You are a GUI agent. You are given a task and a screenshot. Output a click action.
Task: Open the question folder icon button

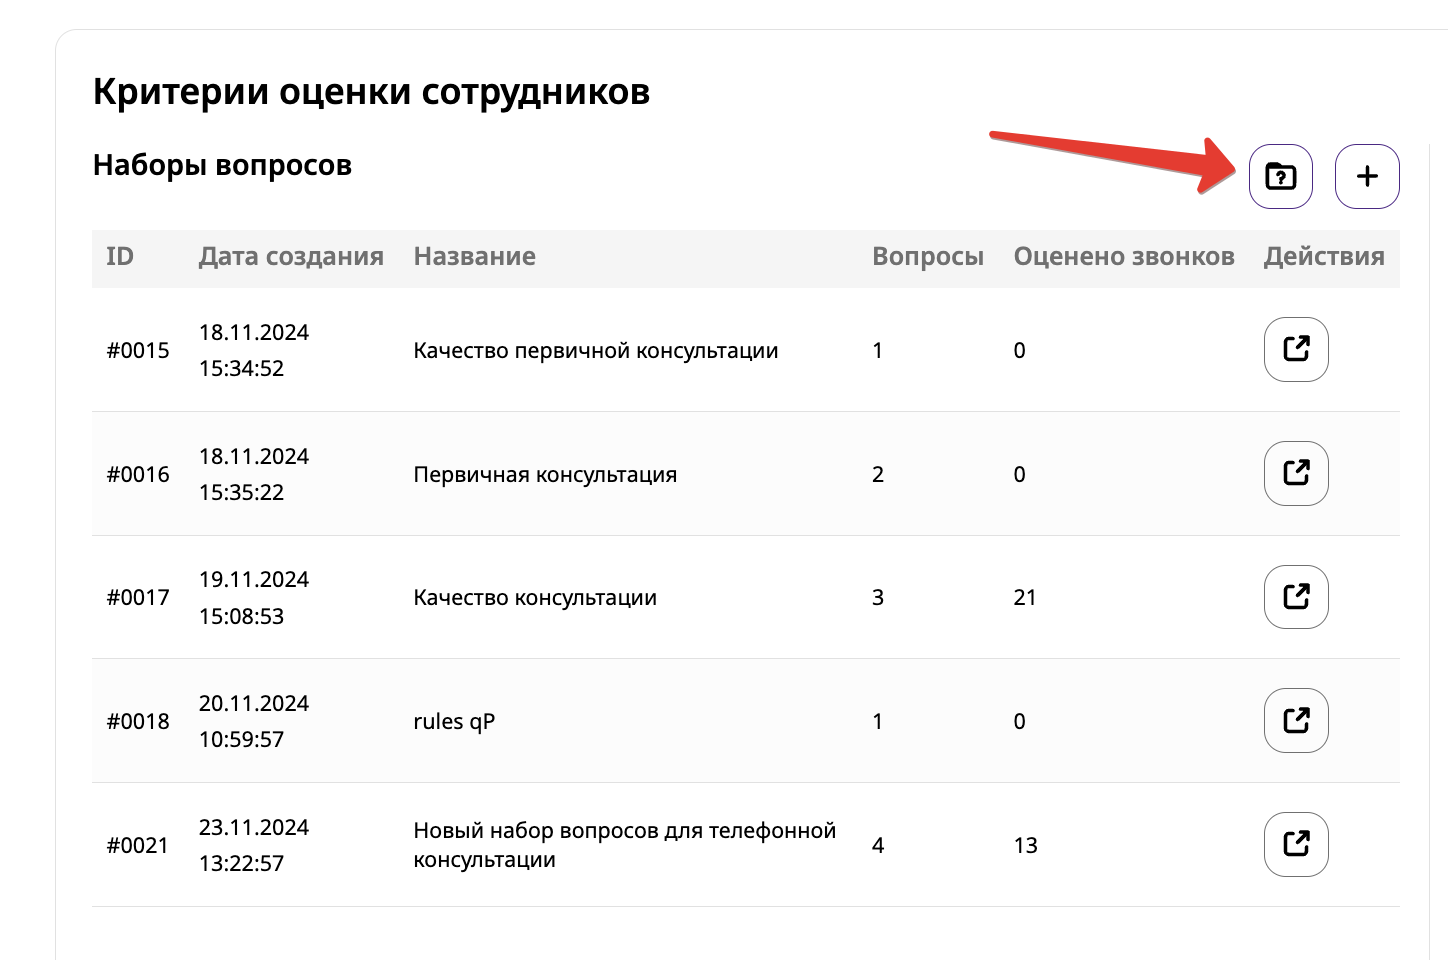pyautogui.click(x=1280, y=177)
